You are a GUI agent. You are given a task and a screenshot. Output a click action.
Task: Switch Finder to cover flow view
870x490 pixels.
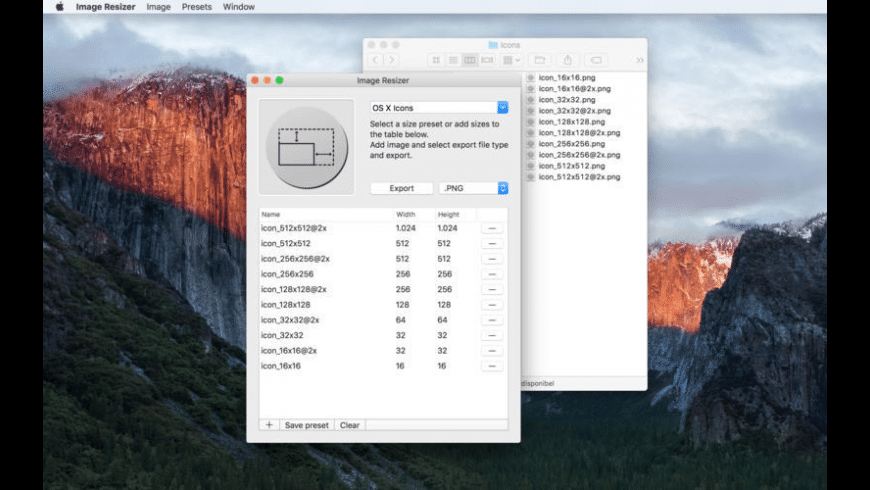click(487, 60)
